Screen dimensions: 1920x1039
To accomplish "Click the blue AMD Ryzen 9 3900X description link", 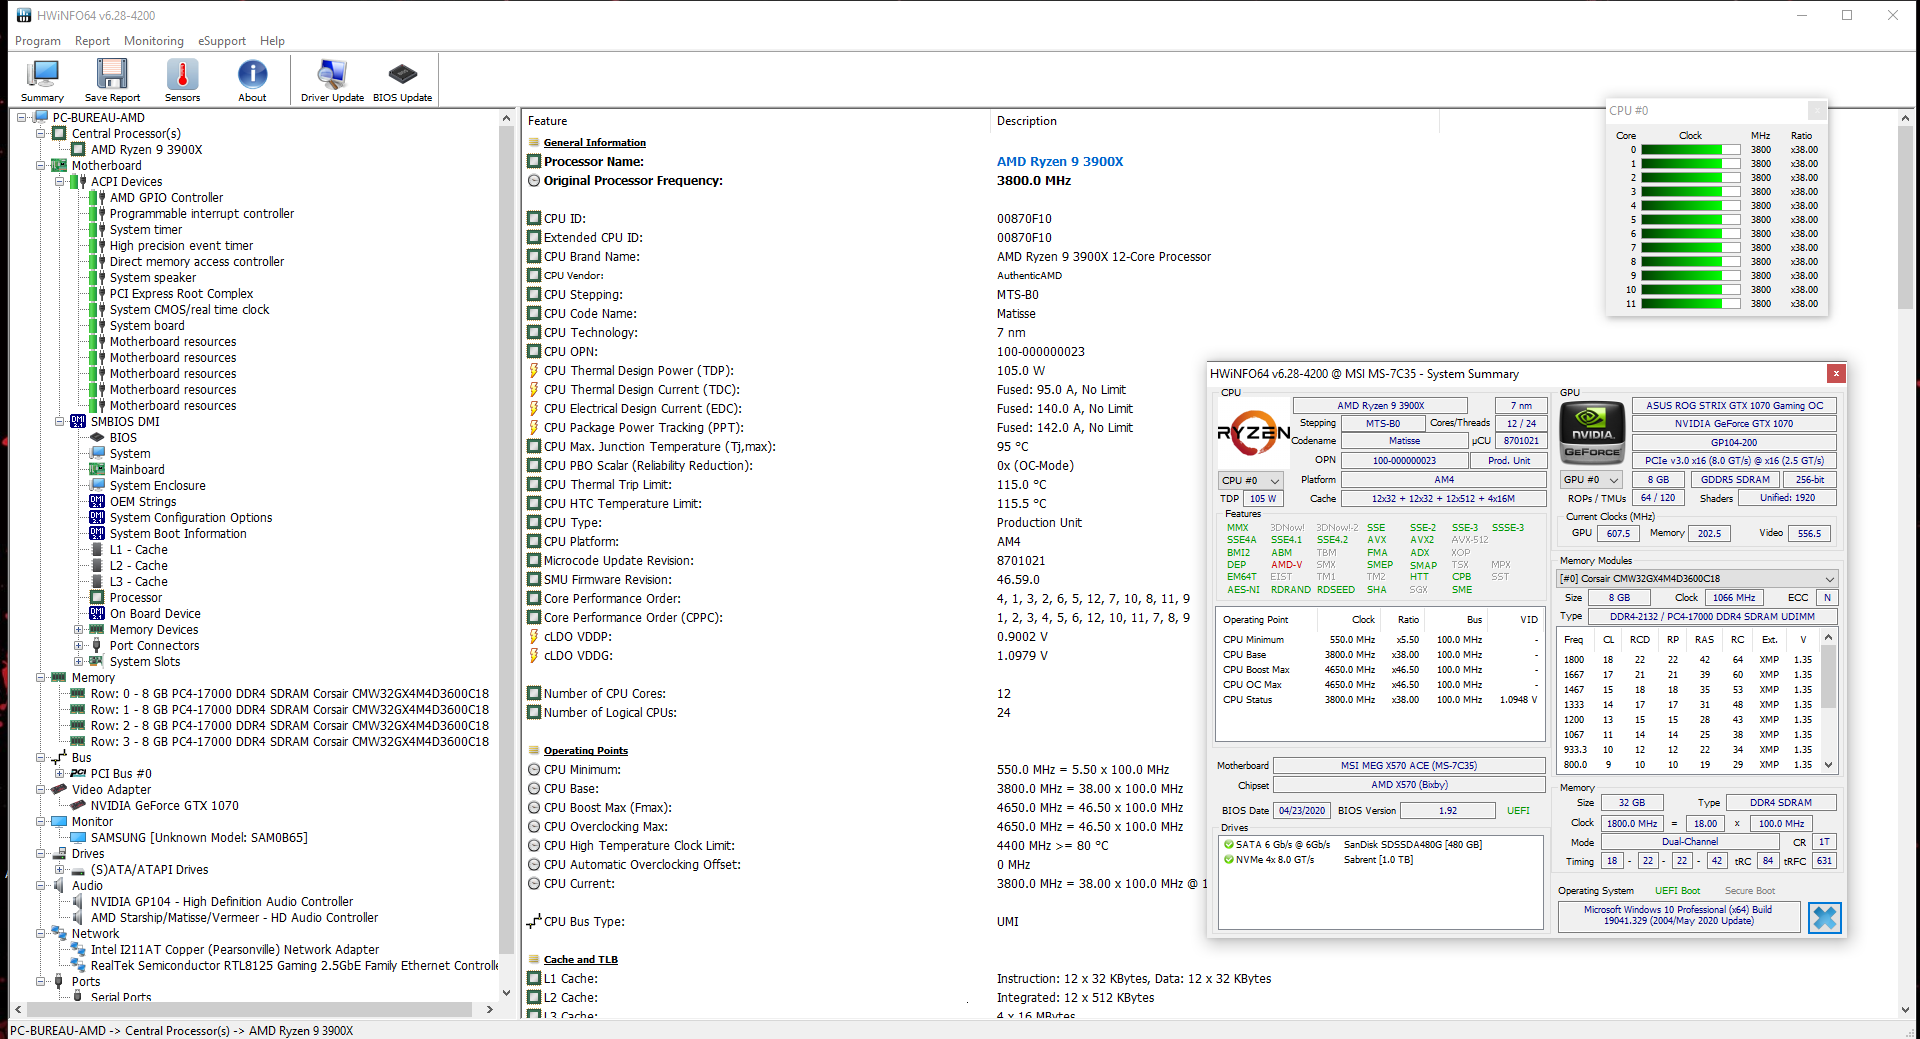I will (1060, 162).
